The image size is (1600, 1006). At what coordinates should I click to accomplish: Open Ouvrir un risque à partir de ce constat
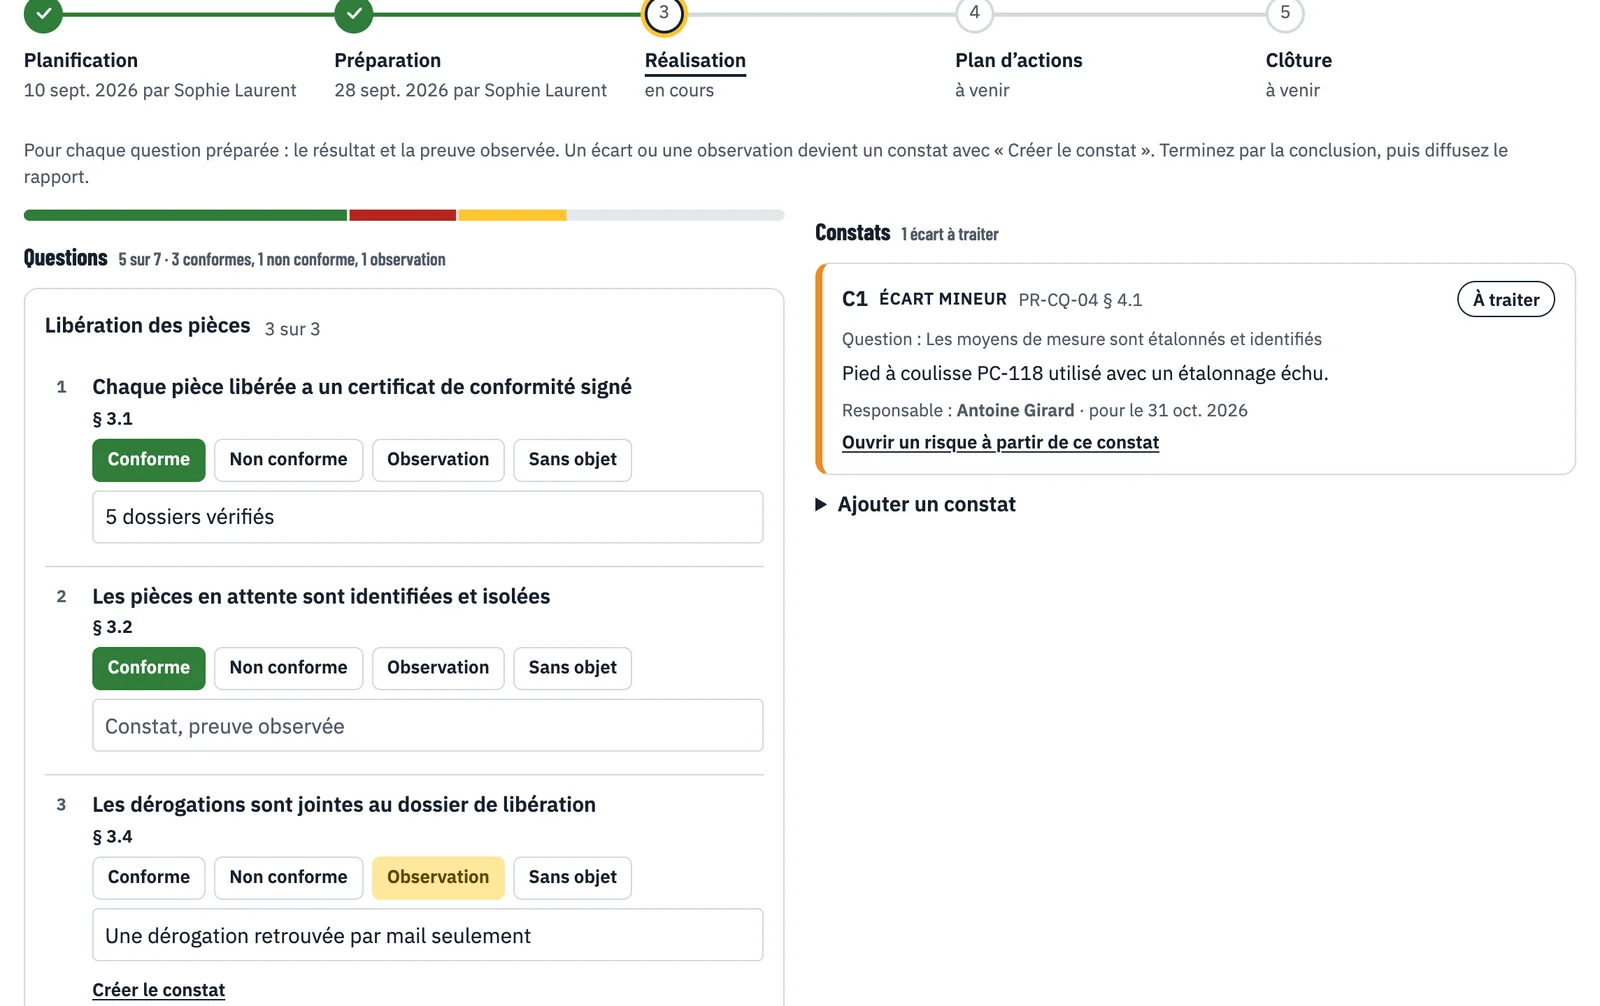(x=1000, y=443)
